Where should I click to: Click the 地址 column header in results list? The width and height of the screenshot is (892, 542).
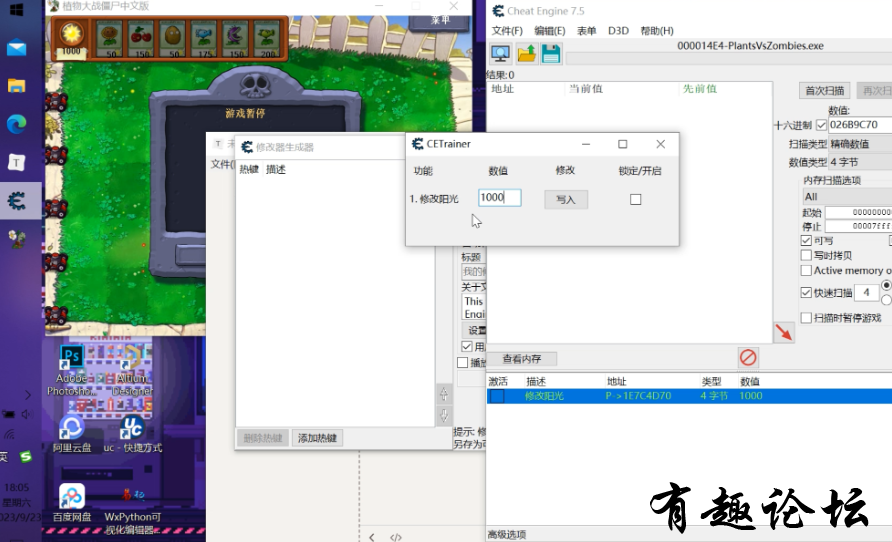pyautogui.click(x=502, y=89)
